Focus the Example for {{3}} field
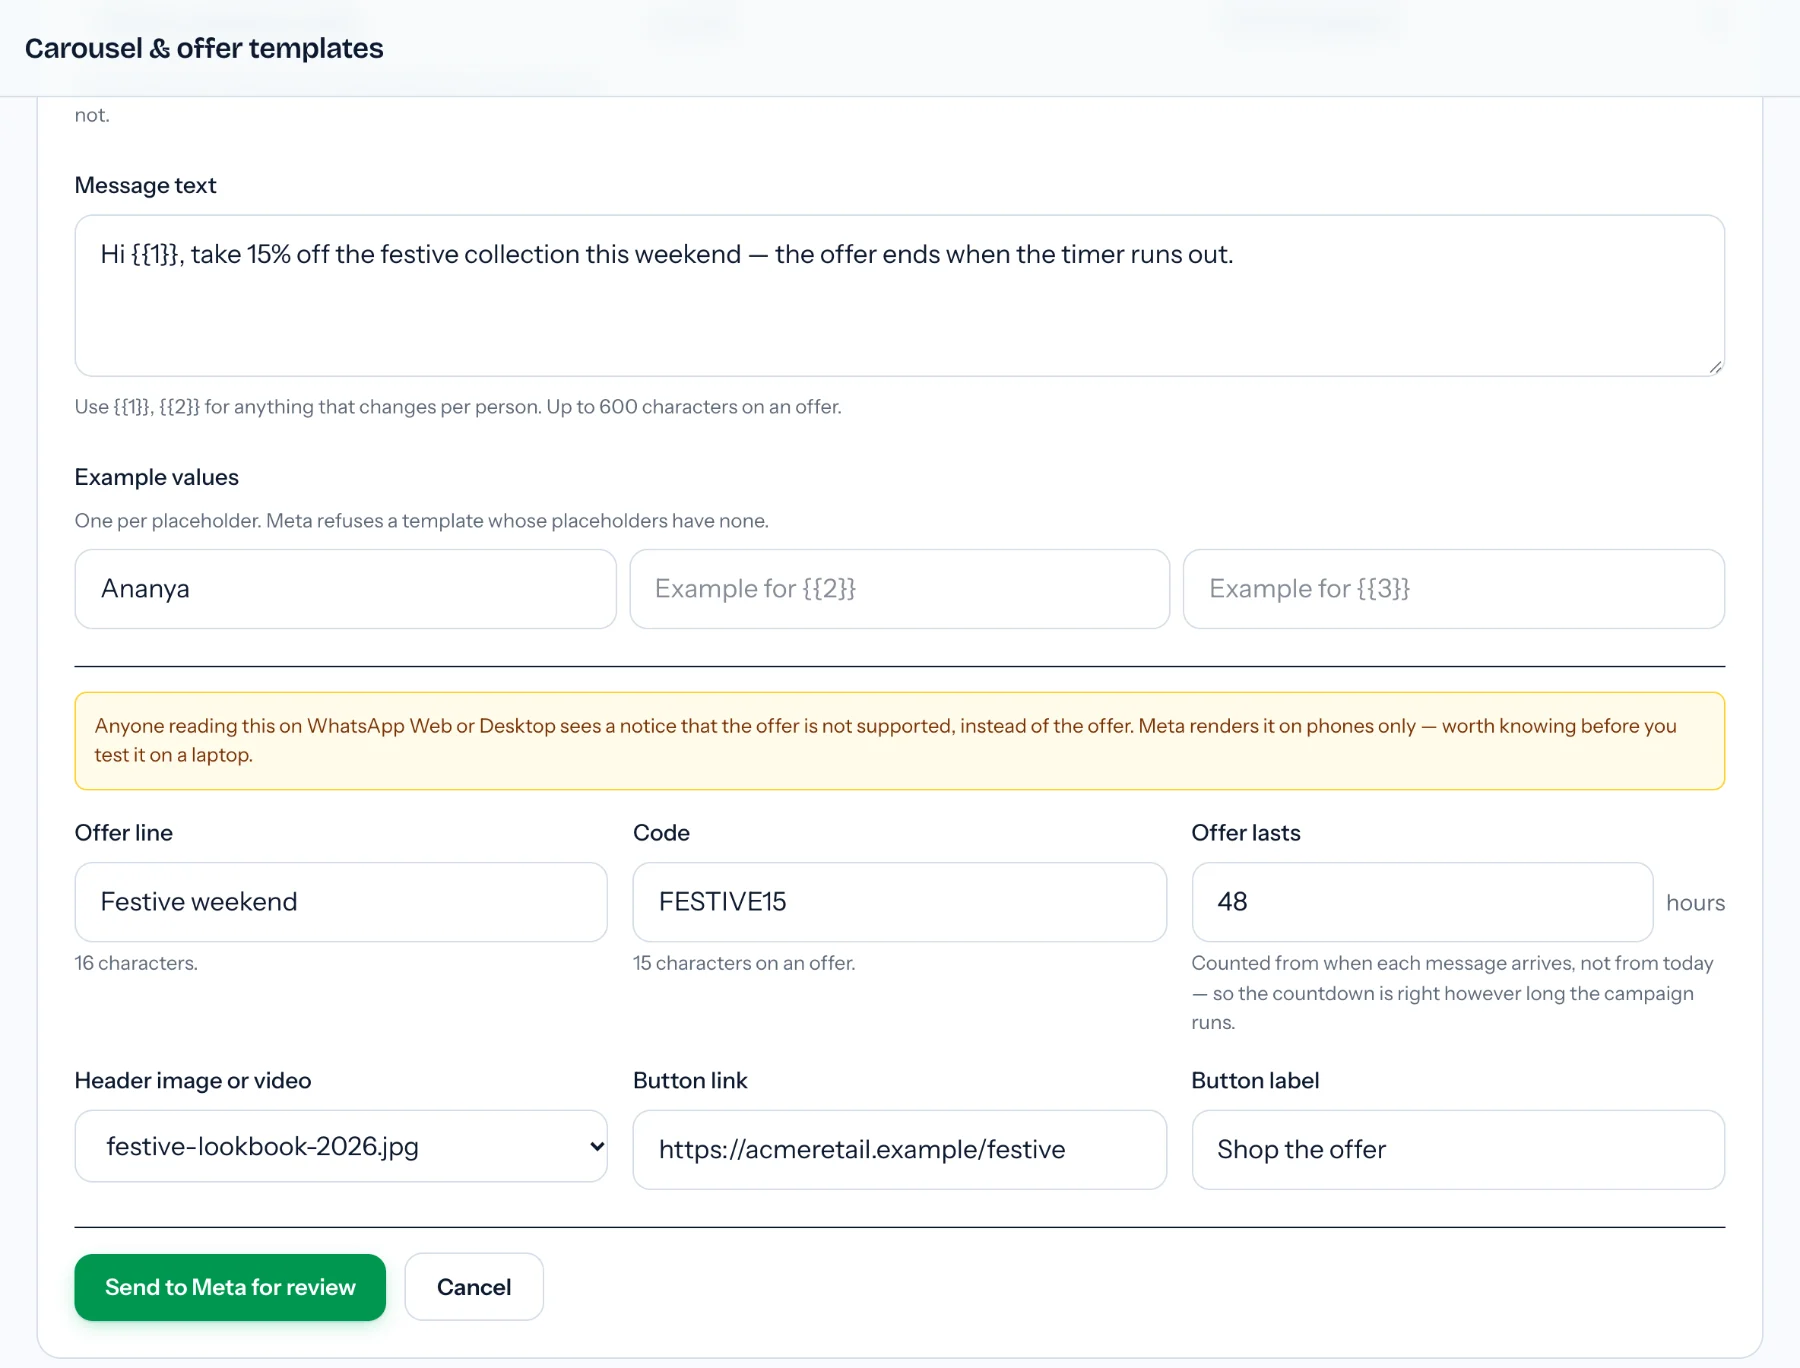The height and width of the screenshot is (1368, 1800). (x=1454, y=589)
